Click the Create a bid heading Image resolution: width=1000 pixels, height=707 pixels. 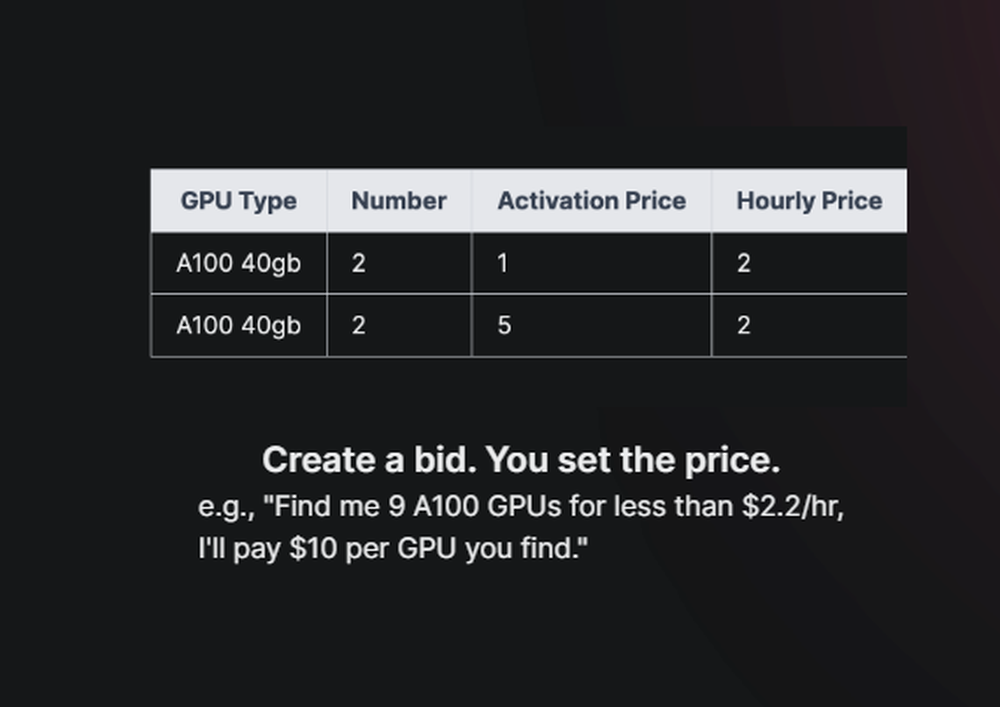tap(521, 460)
